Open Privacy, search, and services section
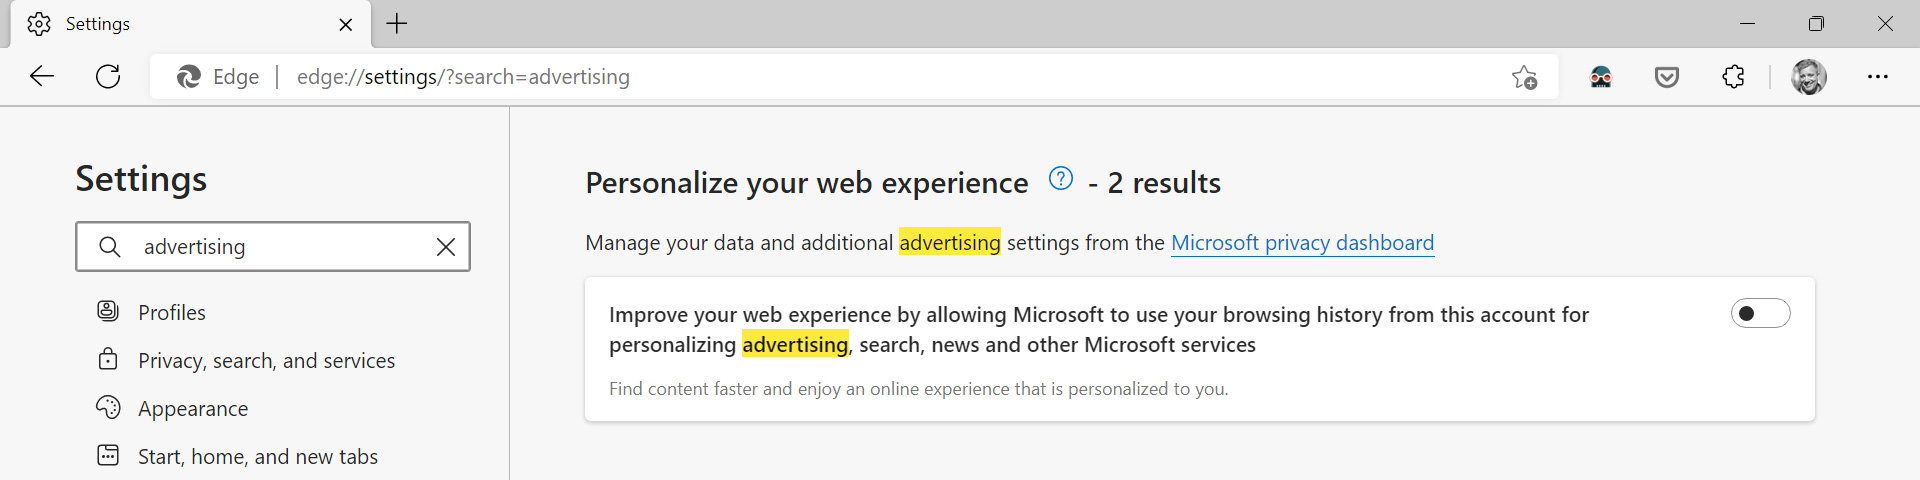The height and width of the screenshot is (480, 1920). tap(266, 361)
